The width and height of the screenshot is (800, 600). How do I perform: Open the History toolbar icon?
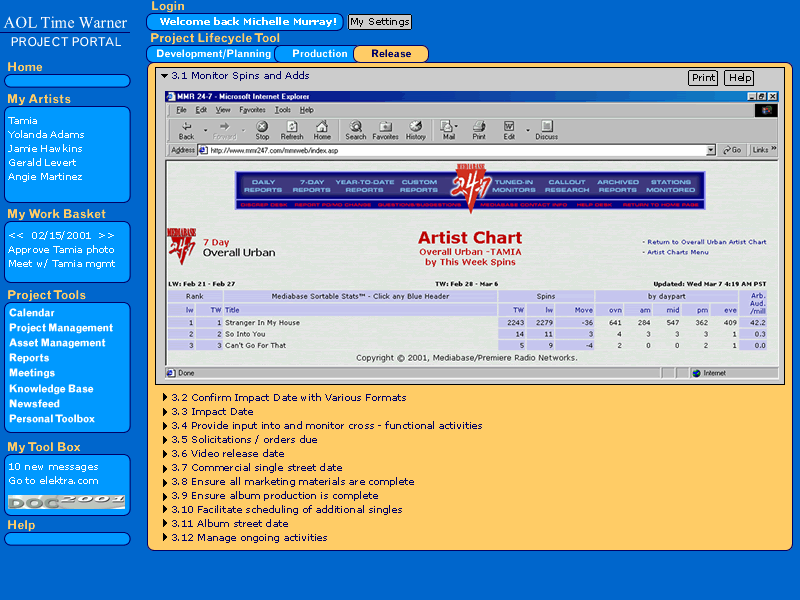[416, 129]
